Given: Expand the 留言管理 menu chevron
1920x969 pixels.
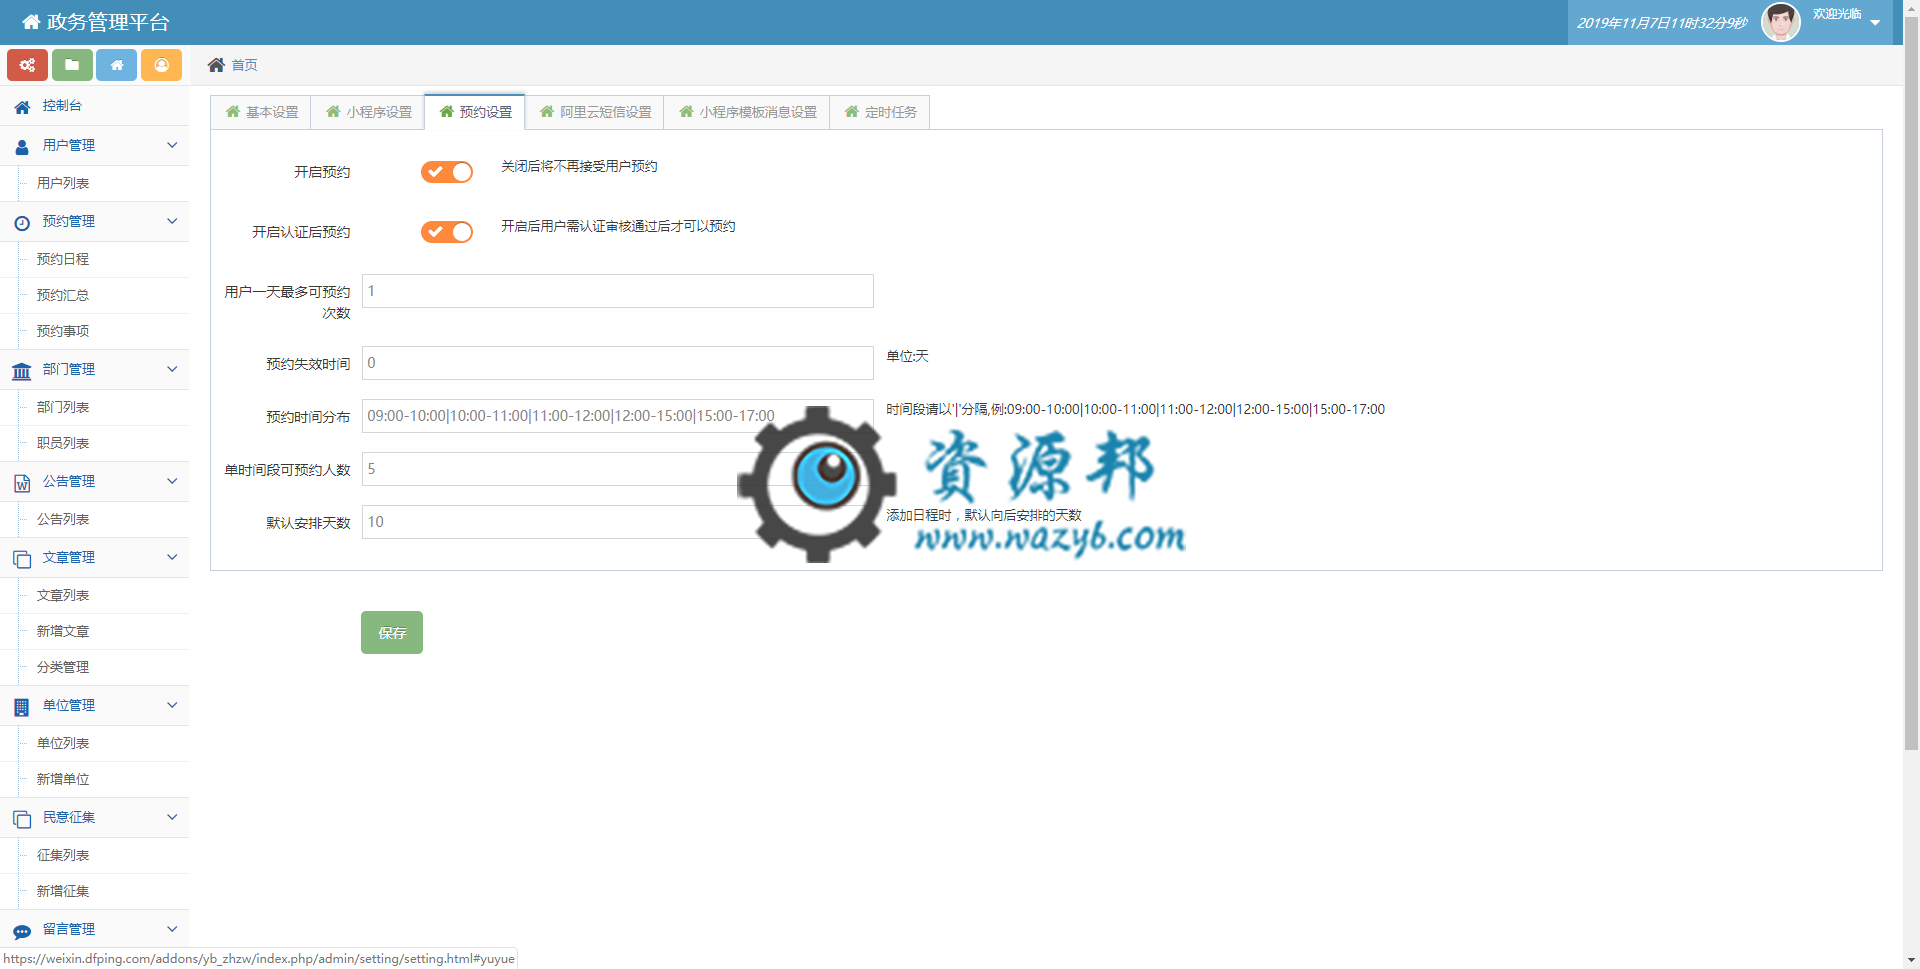Looking at the screenshot, I should (172, 929).
